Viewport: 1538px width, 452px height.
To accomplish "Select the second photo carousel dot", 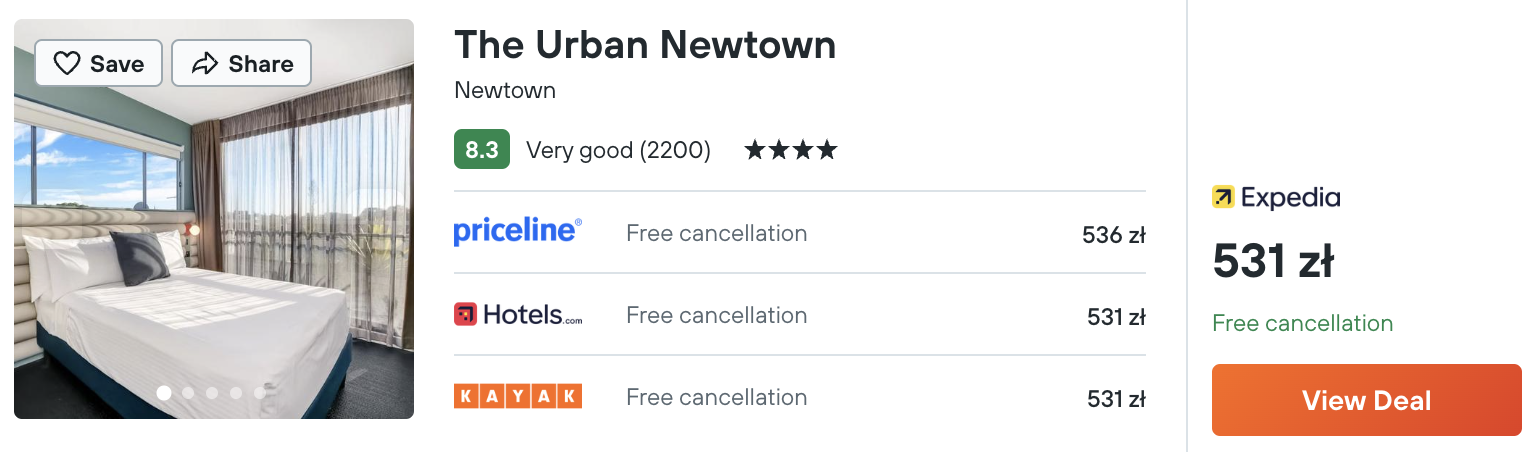I will 188,393.
